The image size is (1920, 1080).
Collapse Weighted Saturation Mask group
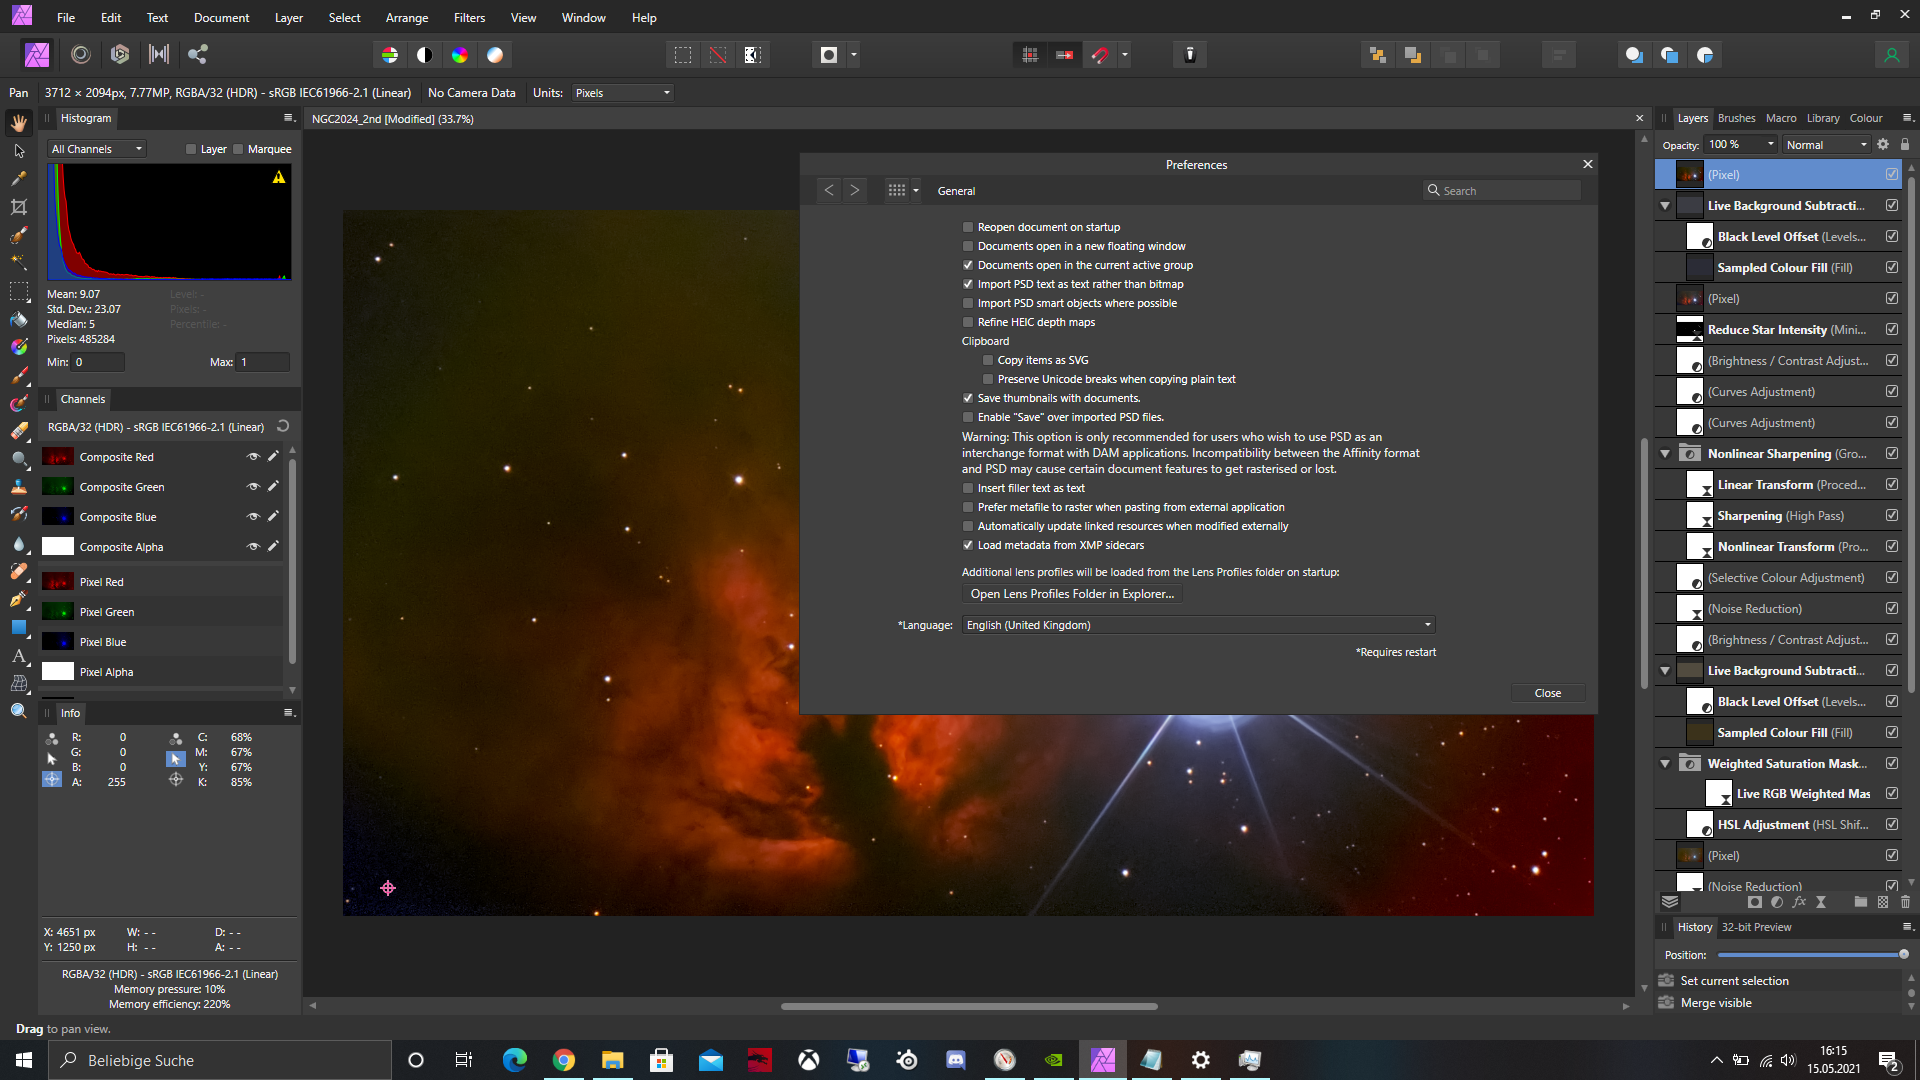click(1665, 763)
